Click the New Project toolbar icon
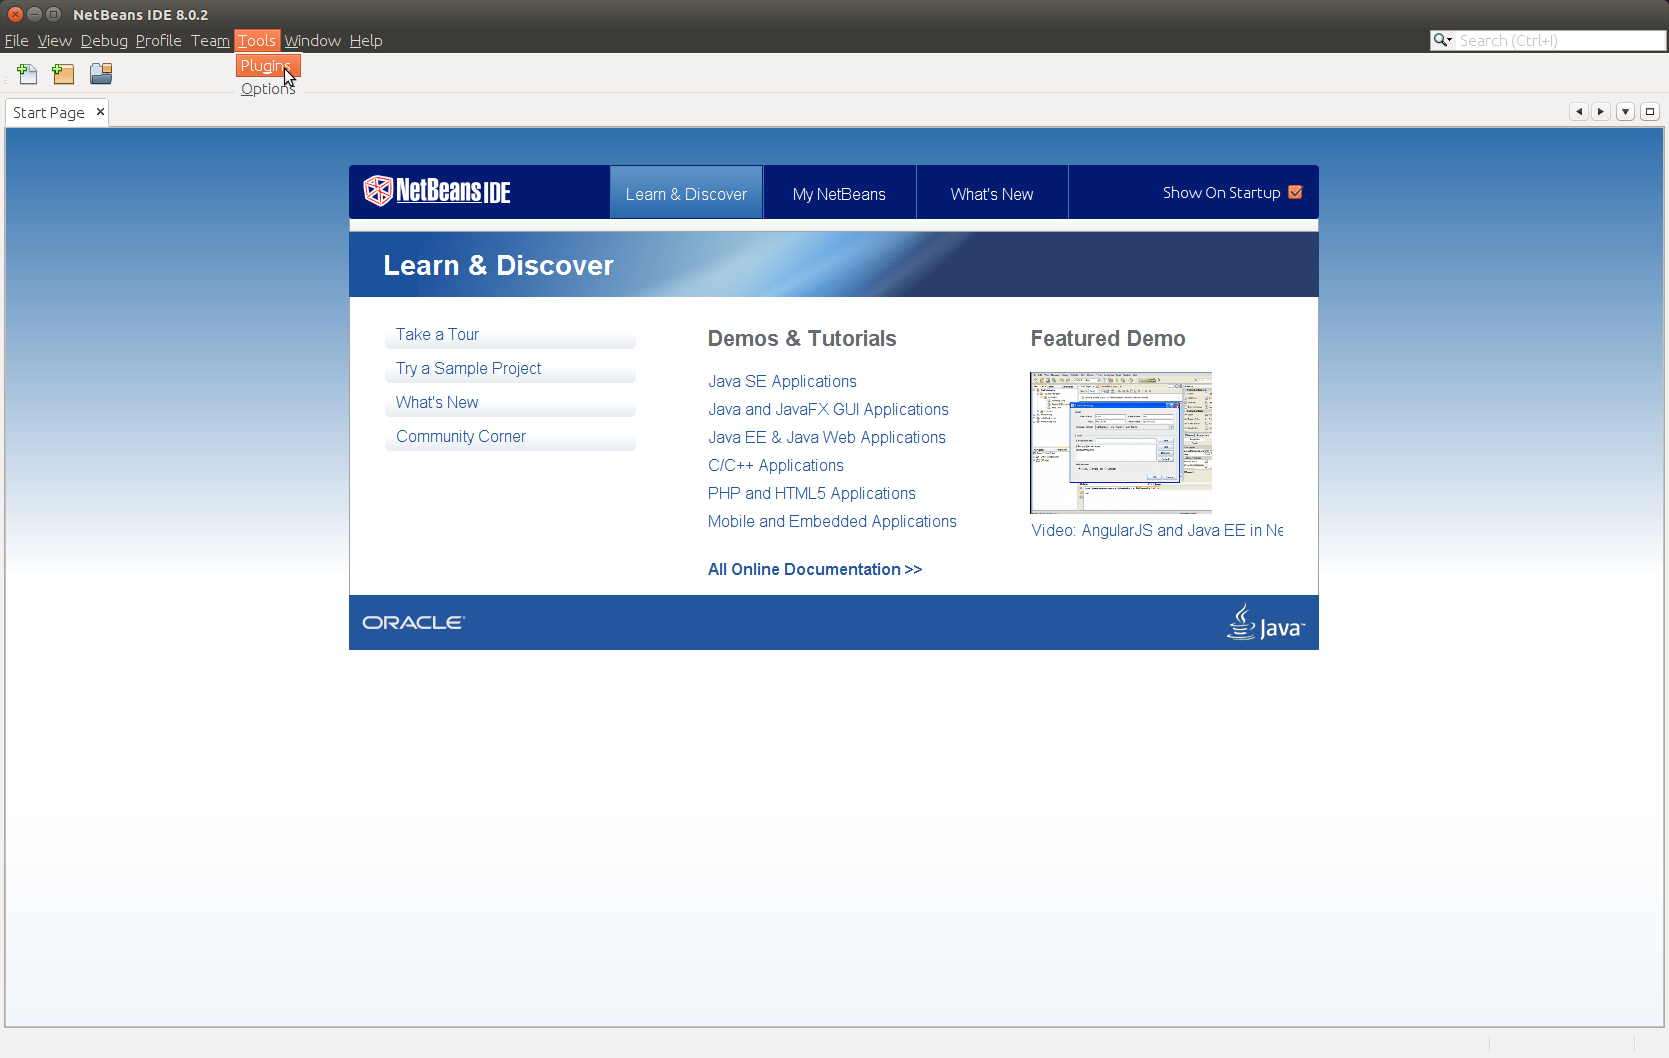1669x1058 pixels. pos(63,74)
